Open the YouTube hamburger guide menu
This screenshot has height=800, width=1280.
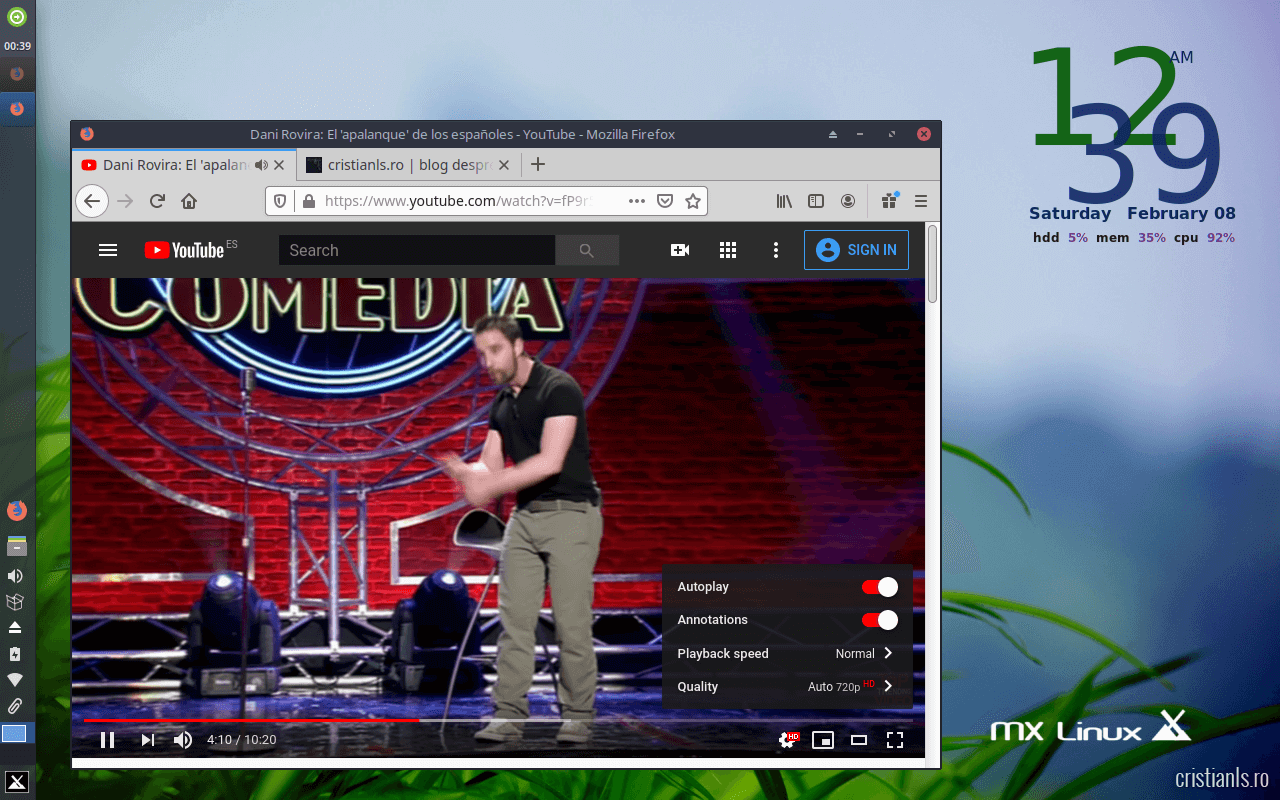pos(108,250)
